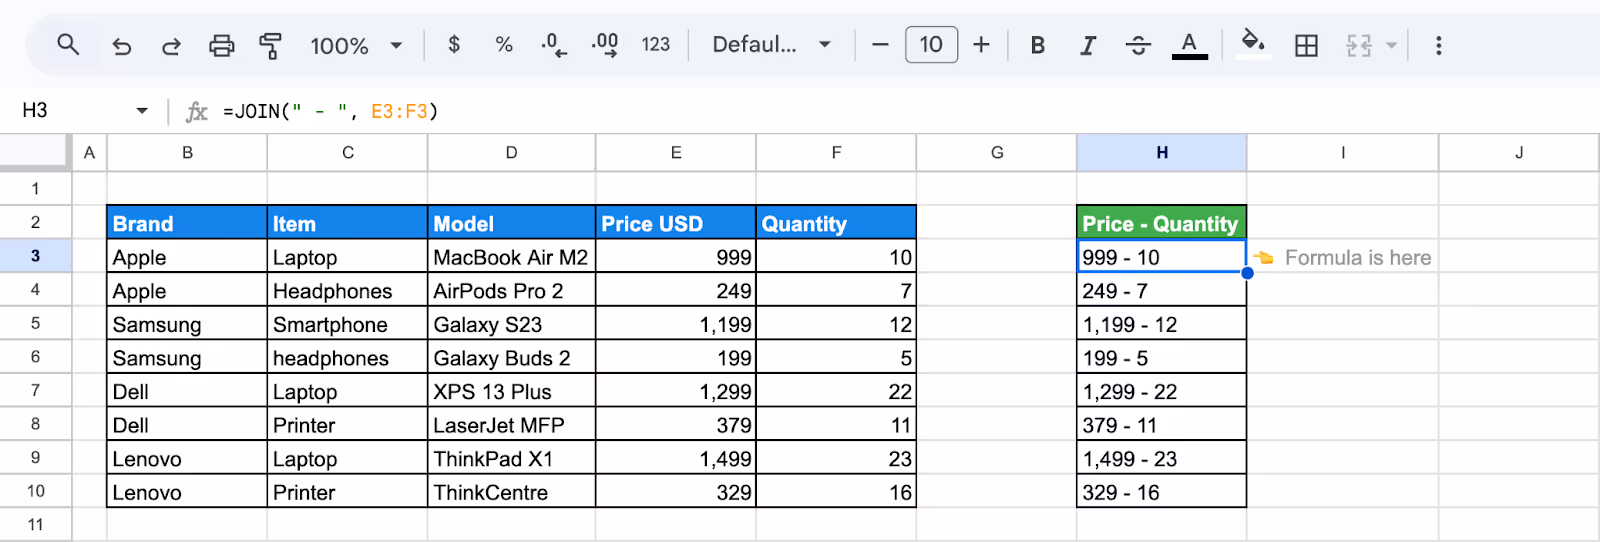Toggle bold formatting
Viewport: 1600px width, 542px height.
click(x=1038, y=45)
